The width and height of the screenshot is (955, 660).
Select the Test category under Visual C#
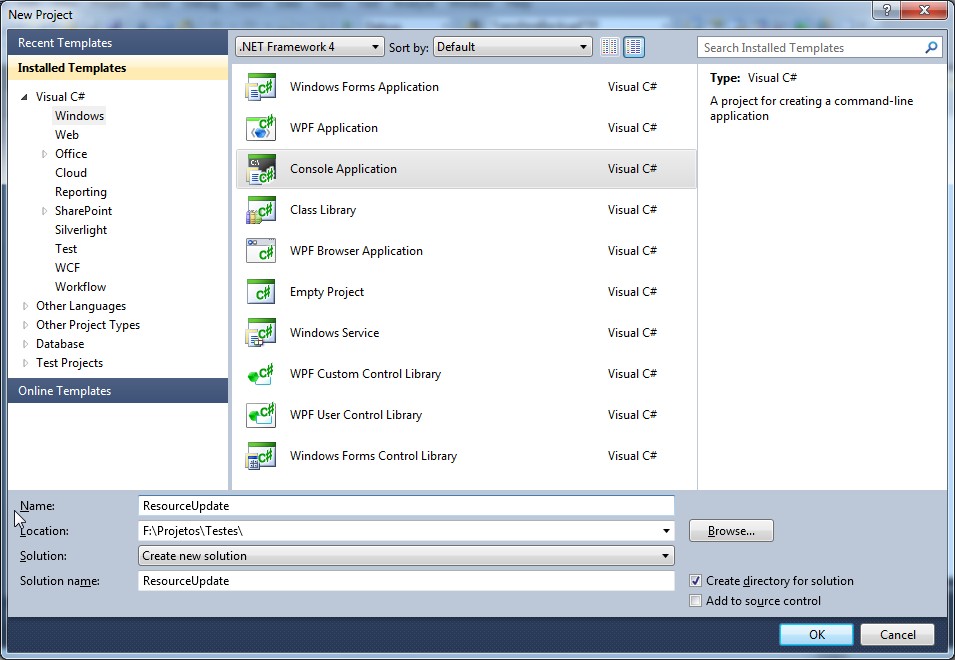tap(66, 249)
